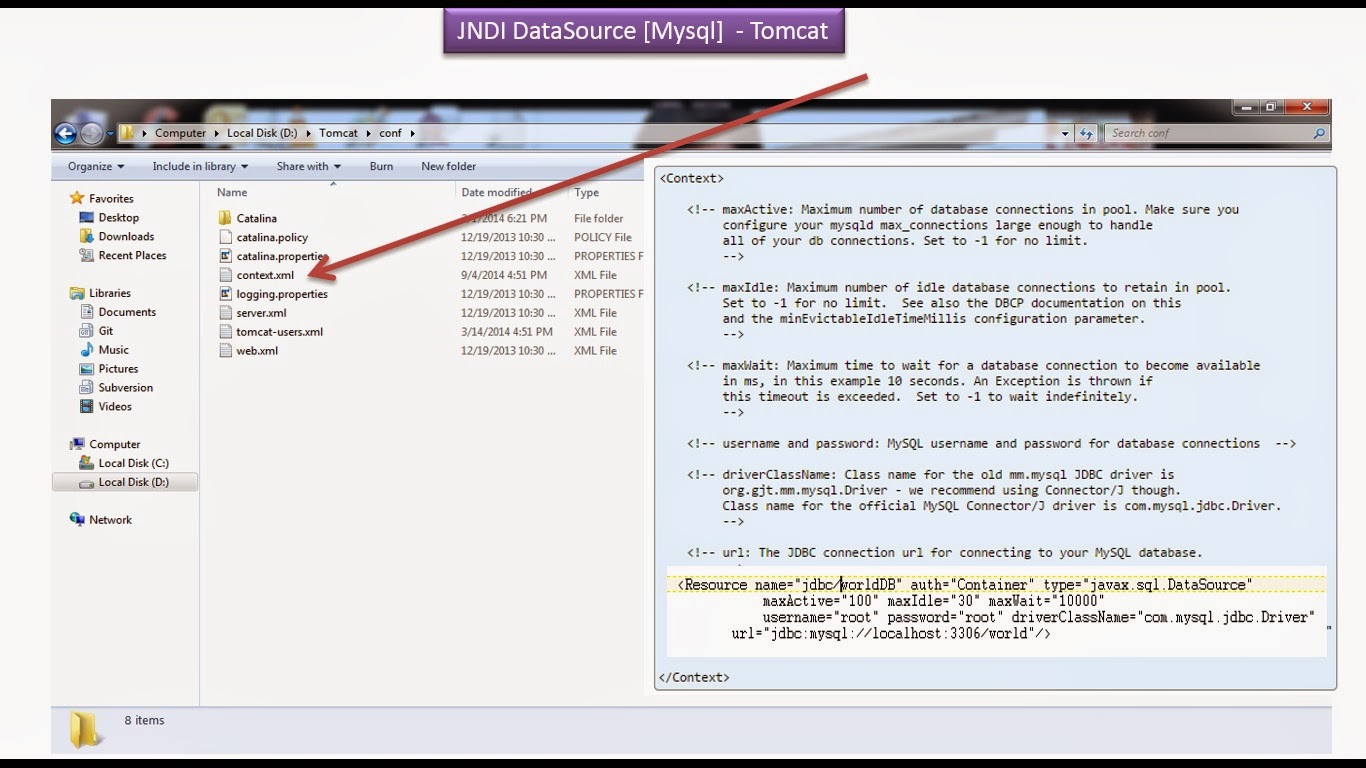Open the Catalina folder icon
Image resolution: width=1366 pixels, height=768 pixels.
click(225, 218)
